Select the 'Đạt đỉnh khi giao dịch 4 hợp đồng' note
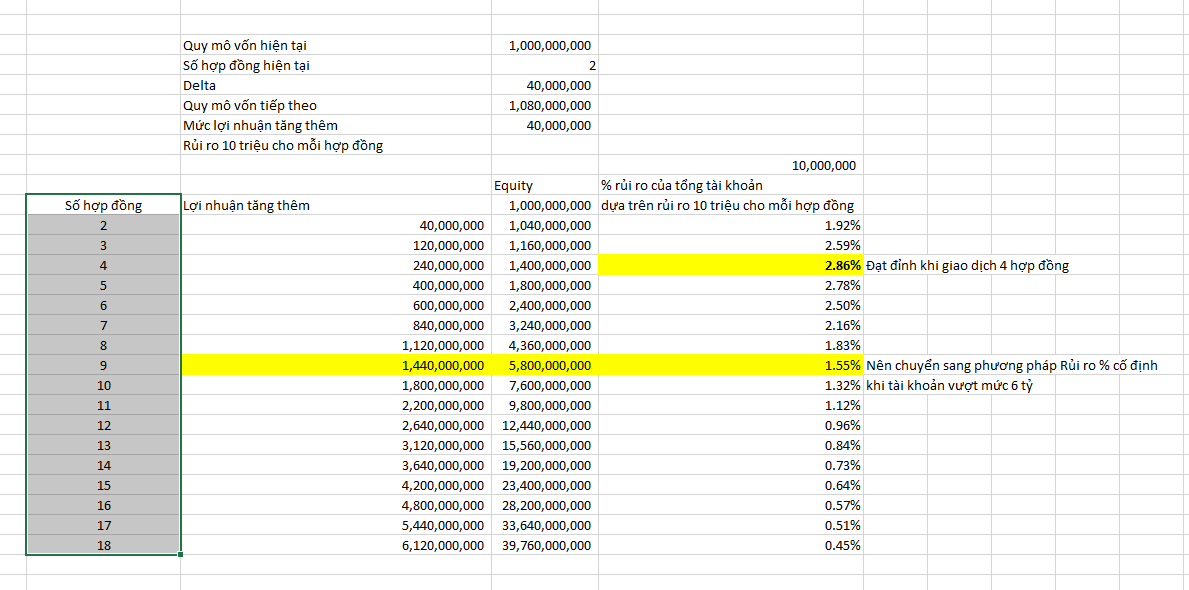 pyautogui.click(x=967, y=265)
